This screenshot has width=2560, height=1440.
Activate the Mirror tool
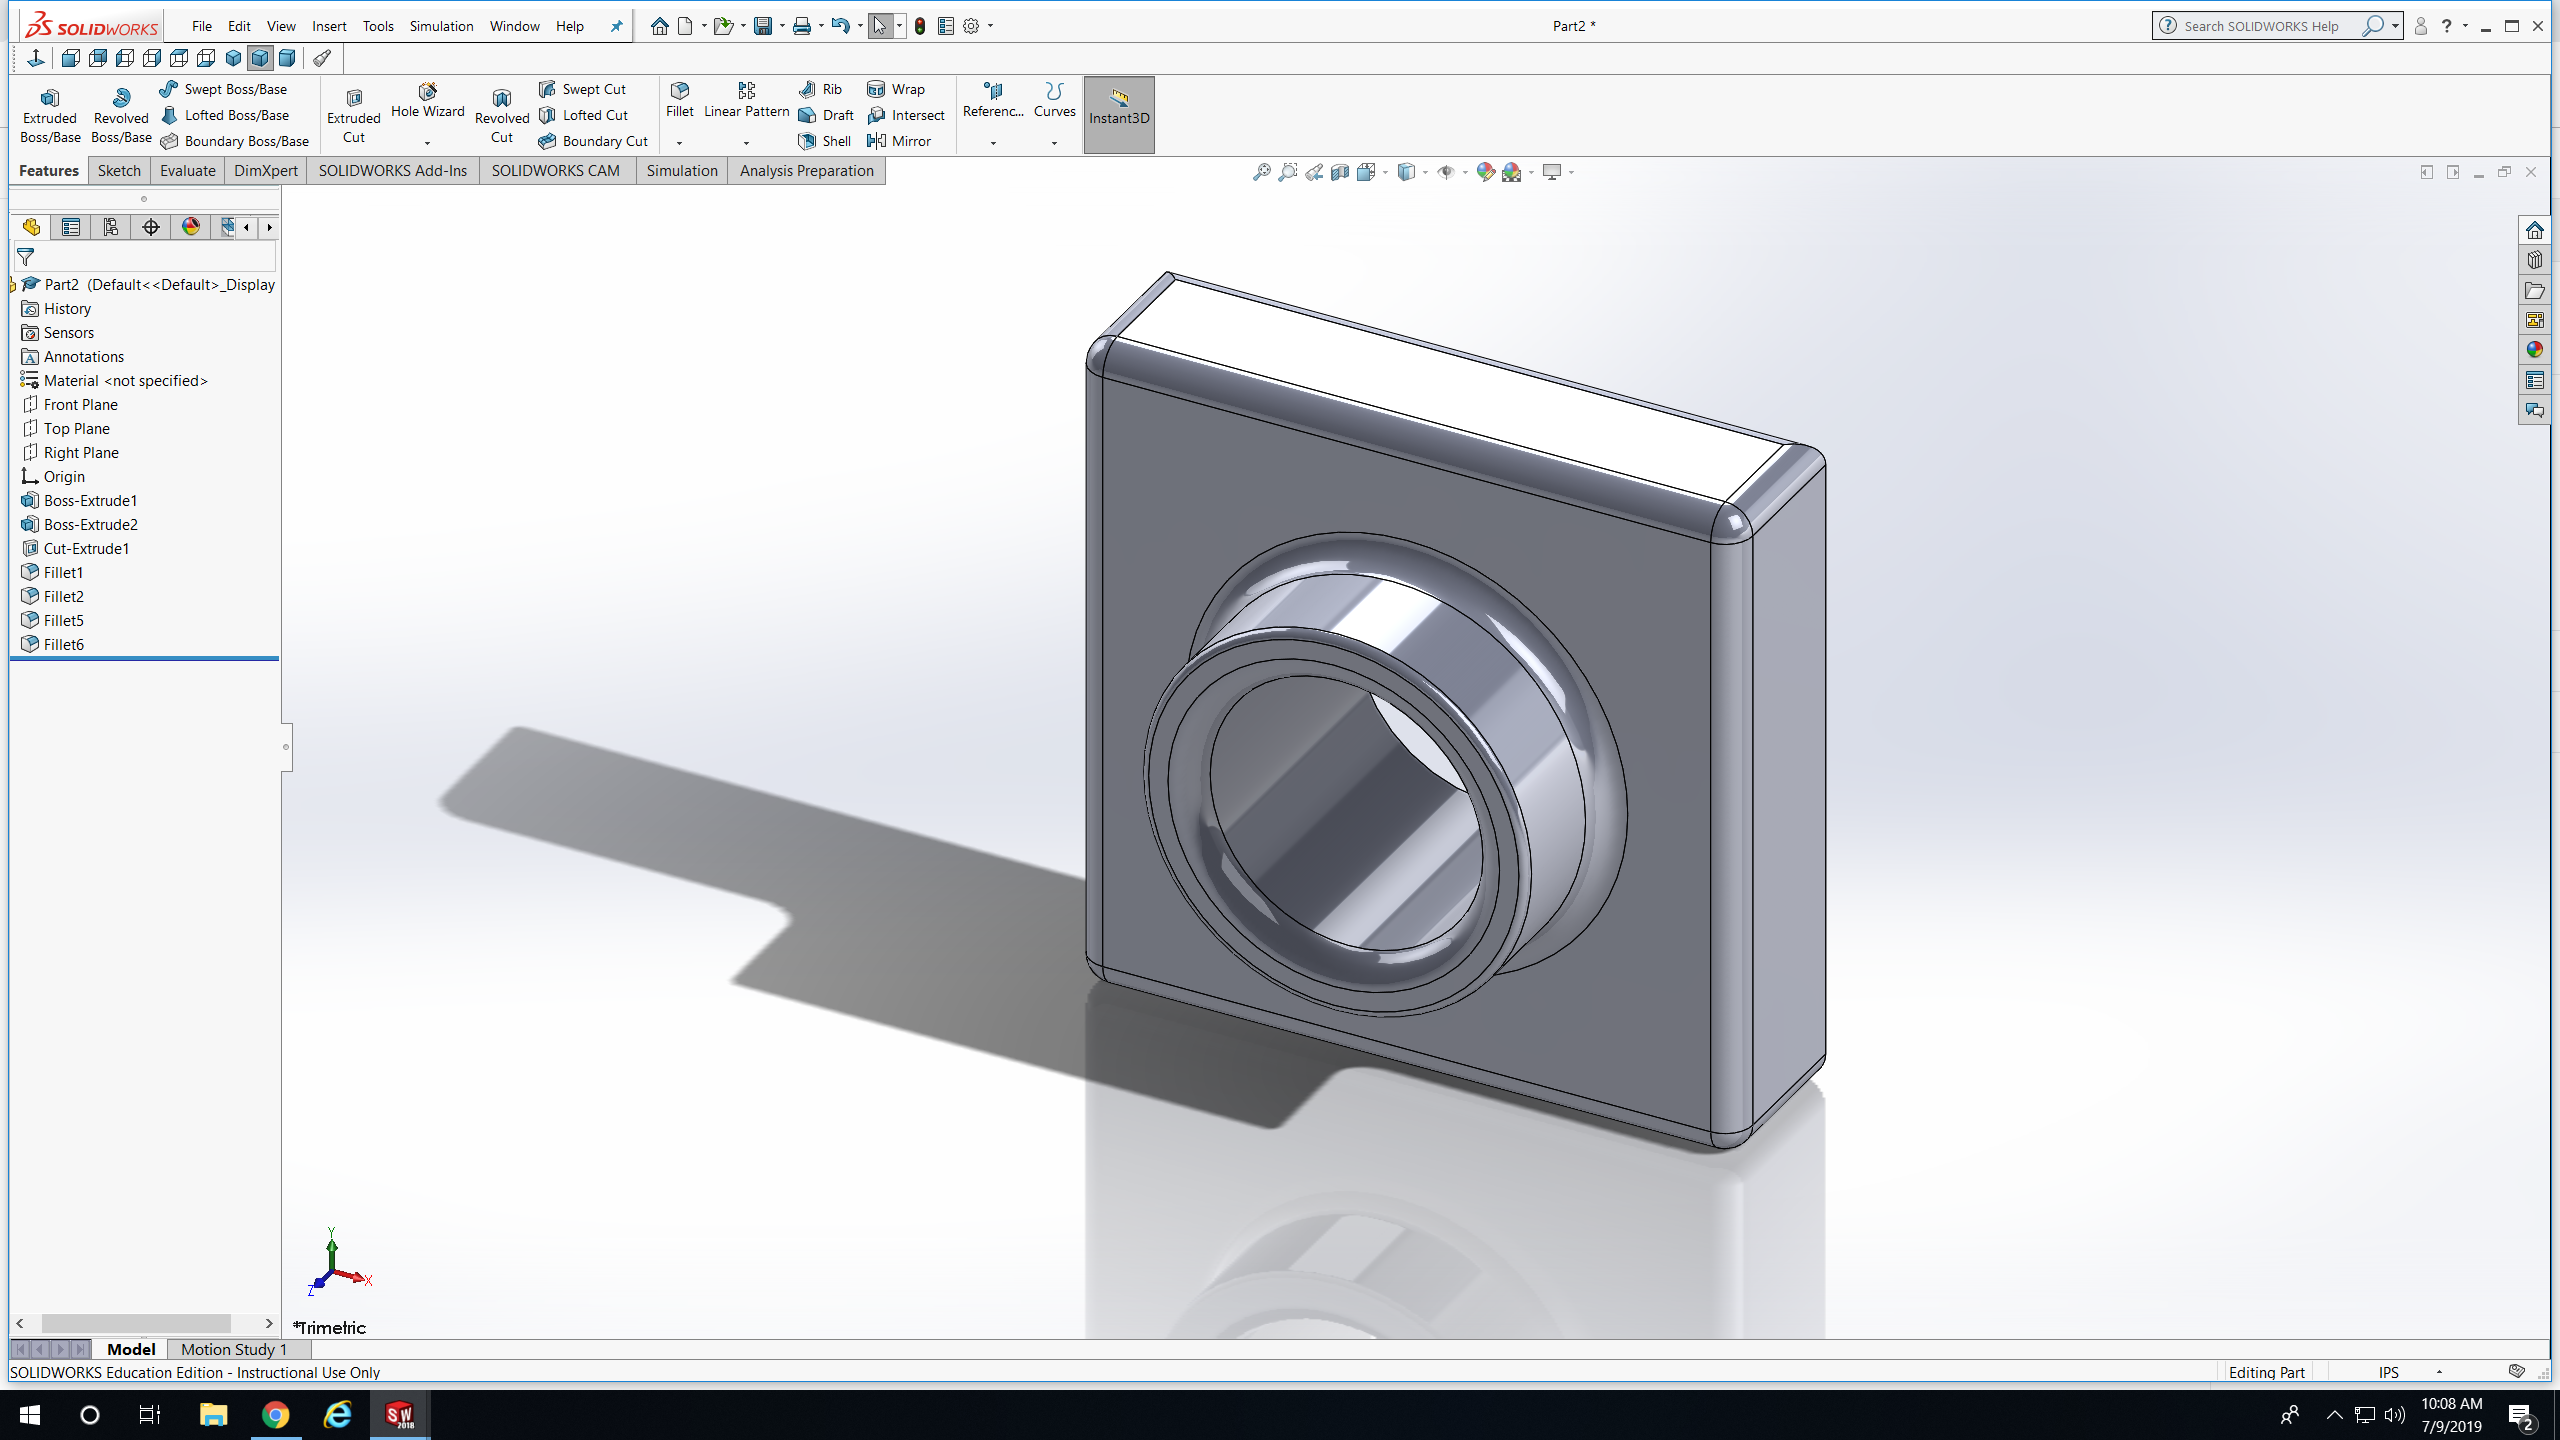(899, 141)
